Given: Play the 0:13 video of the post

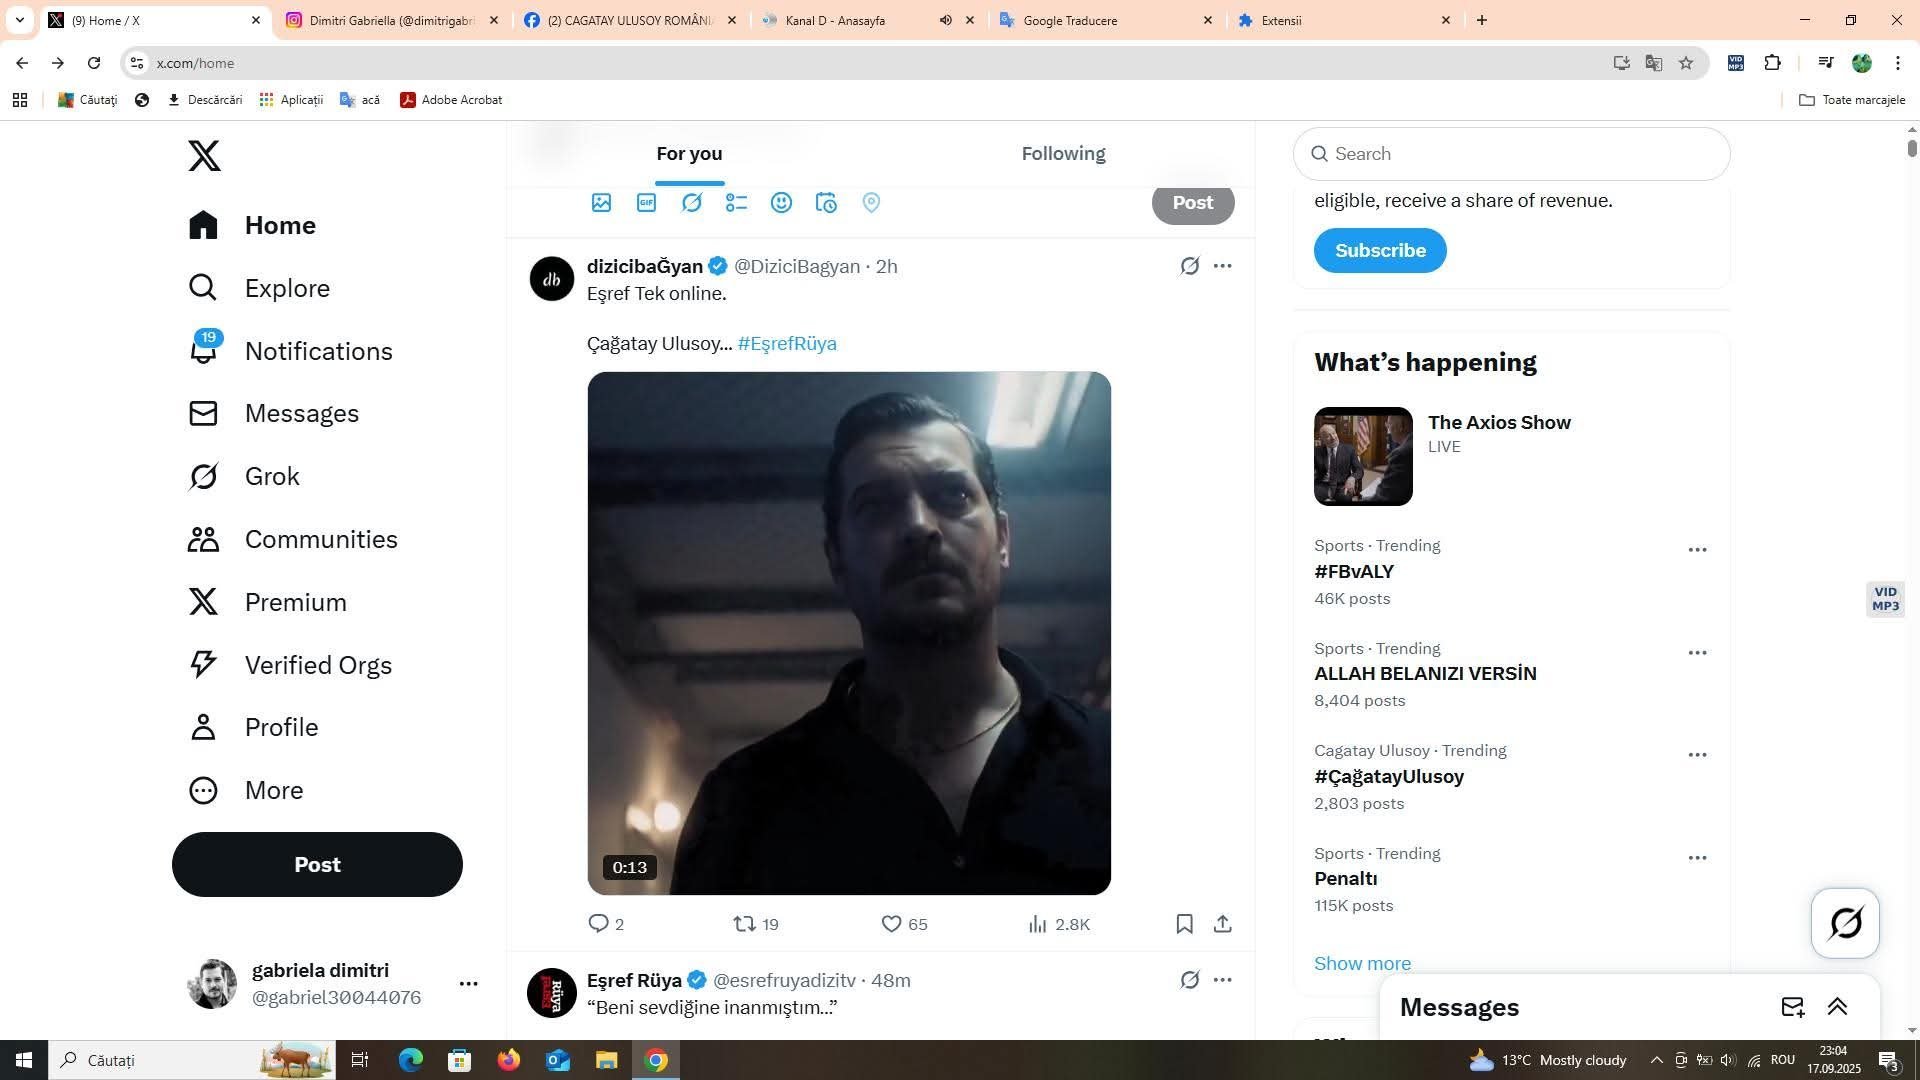Looking at the screenshot, I should coord(849,633).
